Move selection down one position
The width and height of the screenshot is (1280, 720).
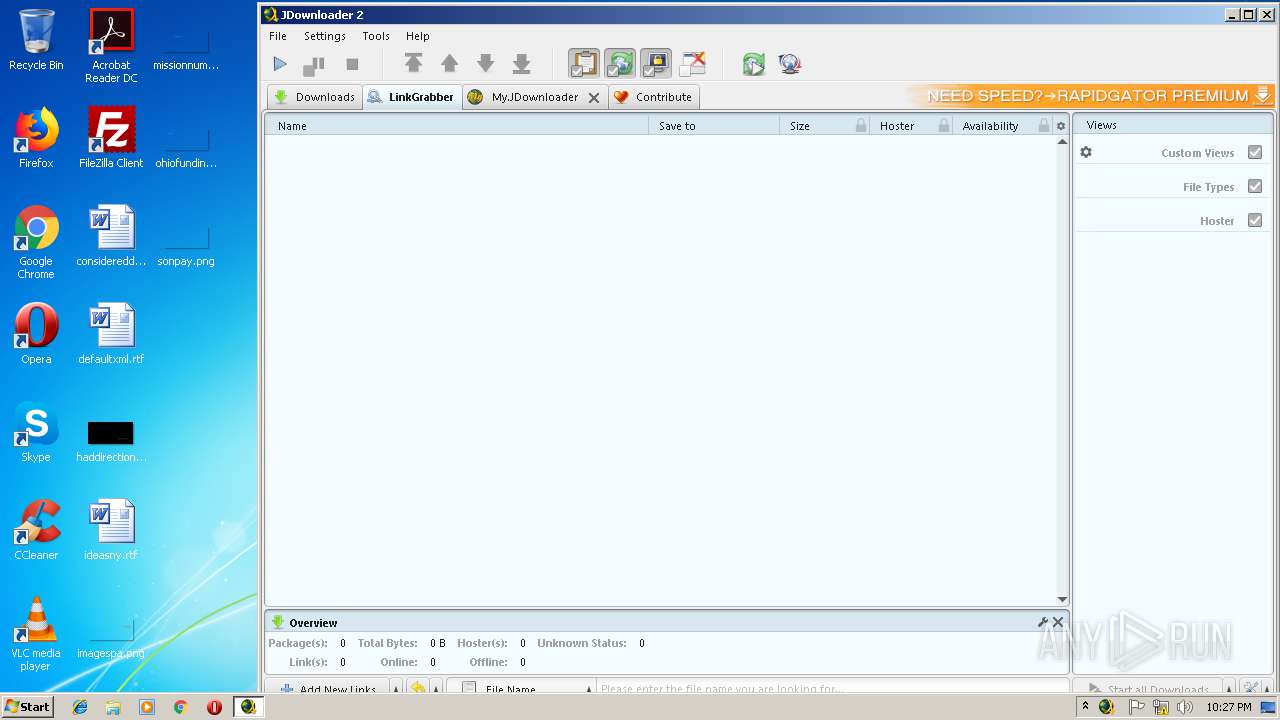pyautogui.click(x=485, y=64)
